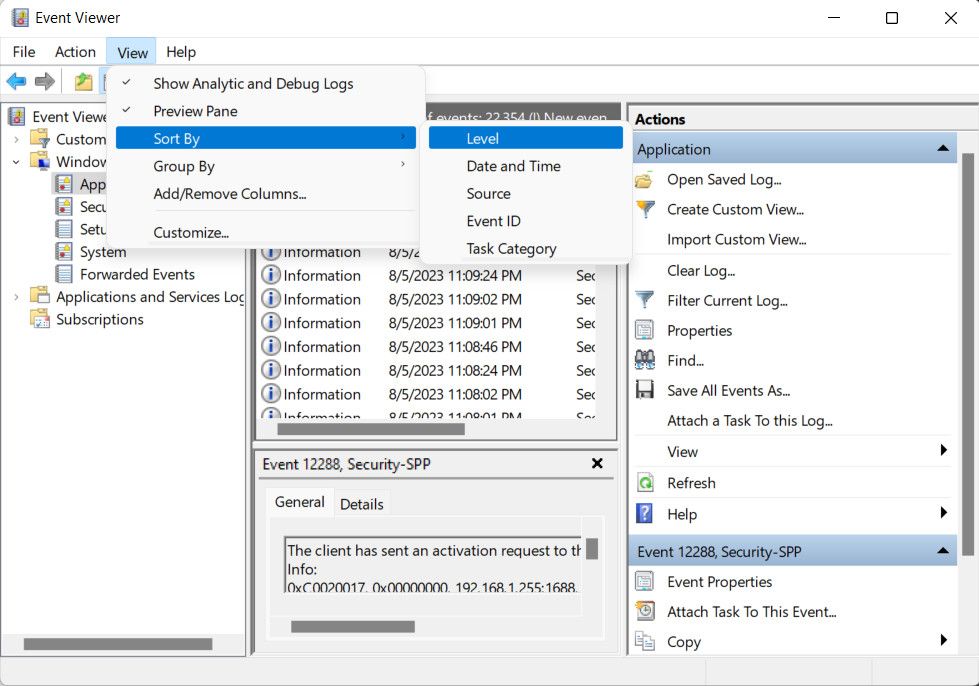
Task: Click the Find binoculars icon
Action: tap(646, 360)
